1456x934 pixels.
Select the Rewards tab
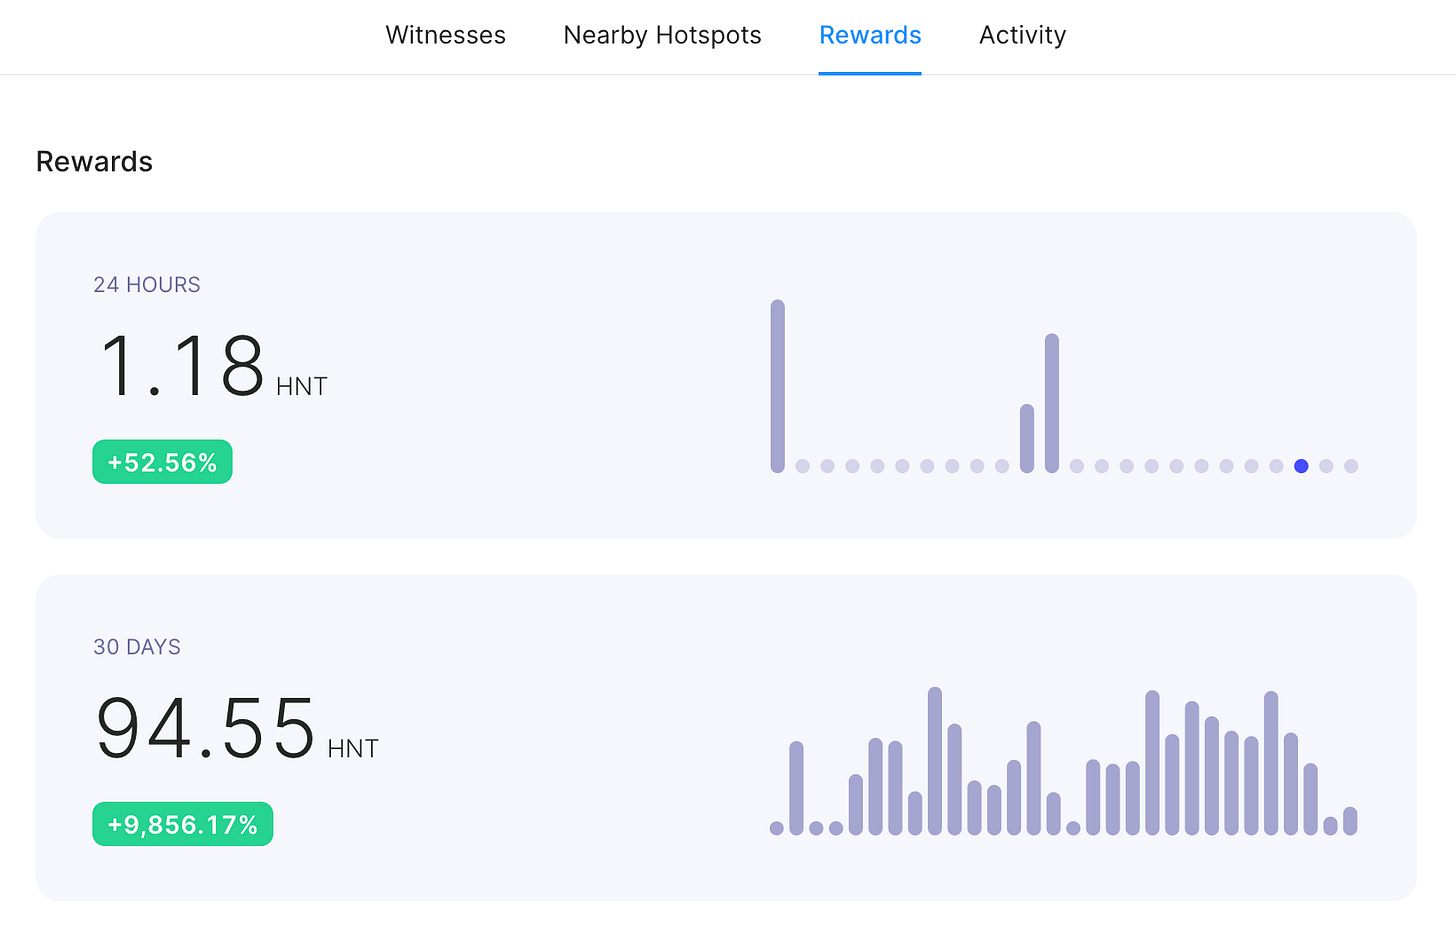click(870, 35)
